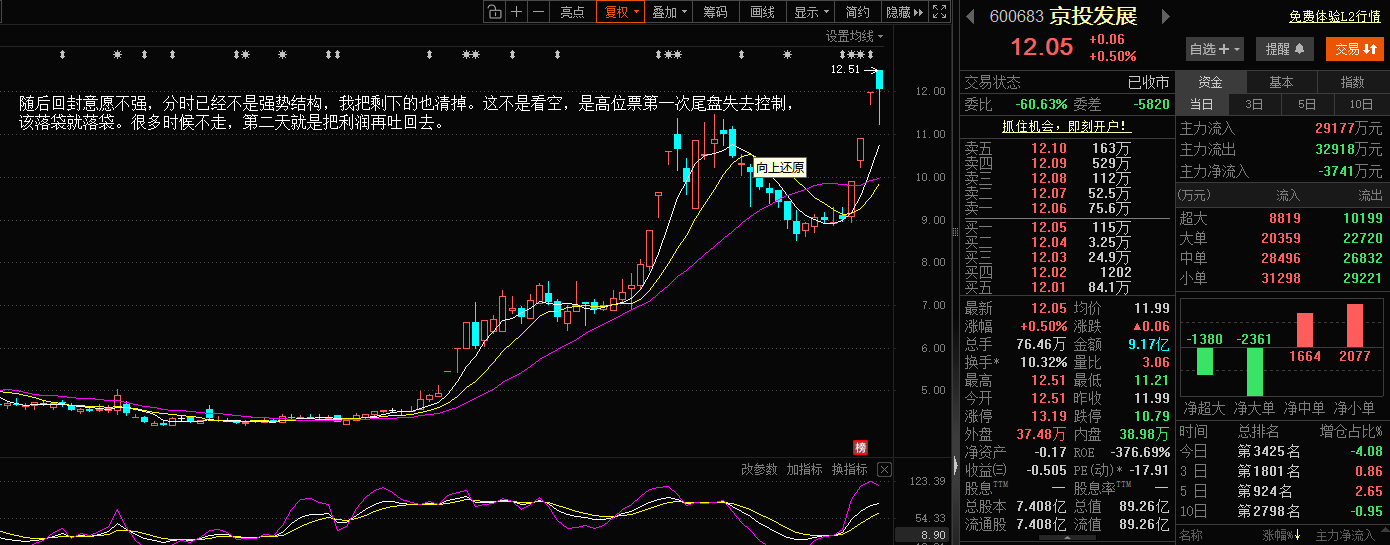Image resolution: width=1390 pixels, height=545 pixels.
Task: Collapse side panel with the splitter arrow
Action: tap(954, 467)
